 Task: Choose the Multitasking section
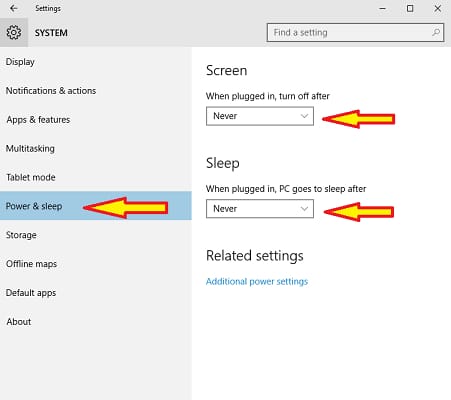(x=30, y=148)
